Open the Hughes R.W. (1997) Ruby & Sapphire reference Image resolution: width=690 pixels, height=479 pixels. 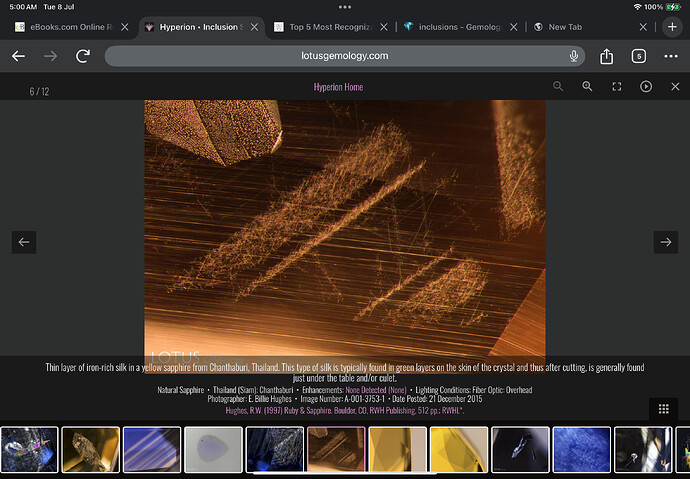click(345, 410)
